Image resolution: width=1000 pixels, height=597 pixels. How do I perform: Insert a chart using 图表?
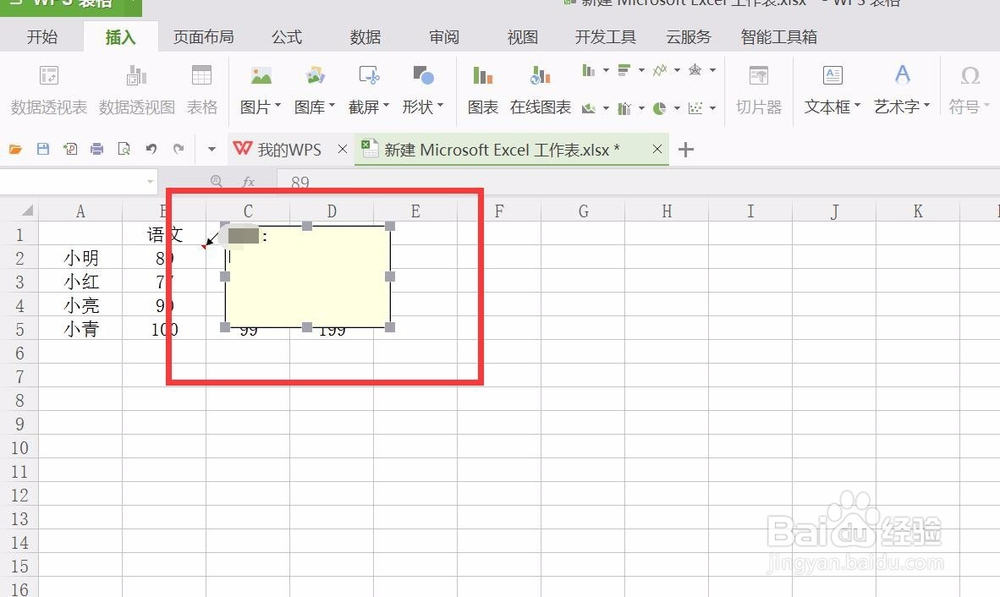[x=481, y=88]
